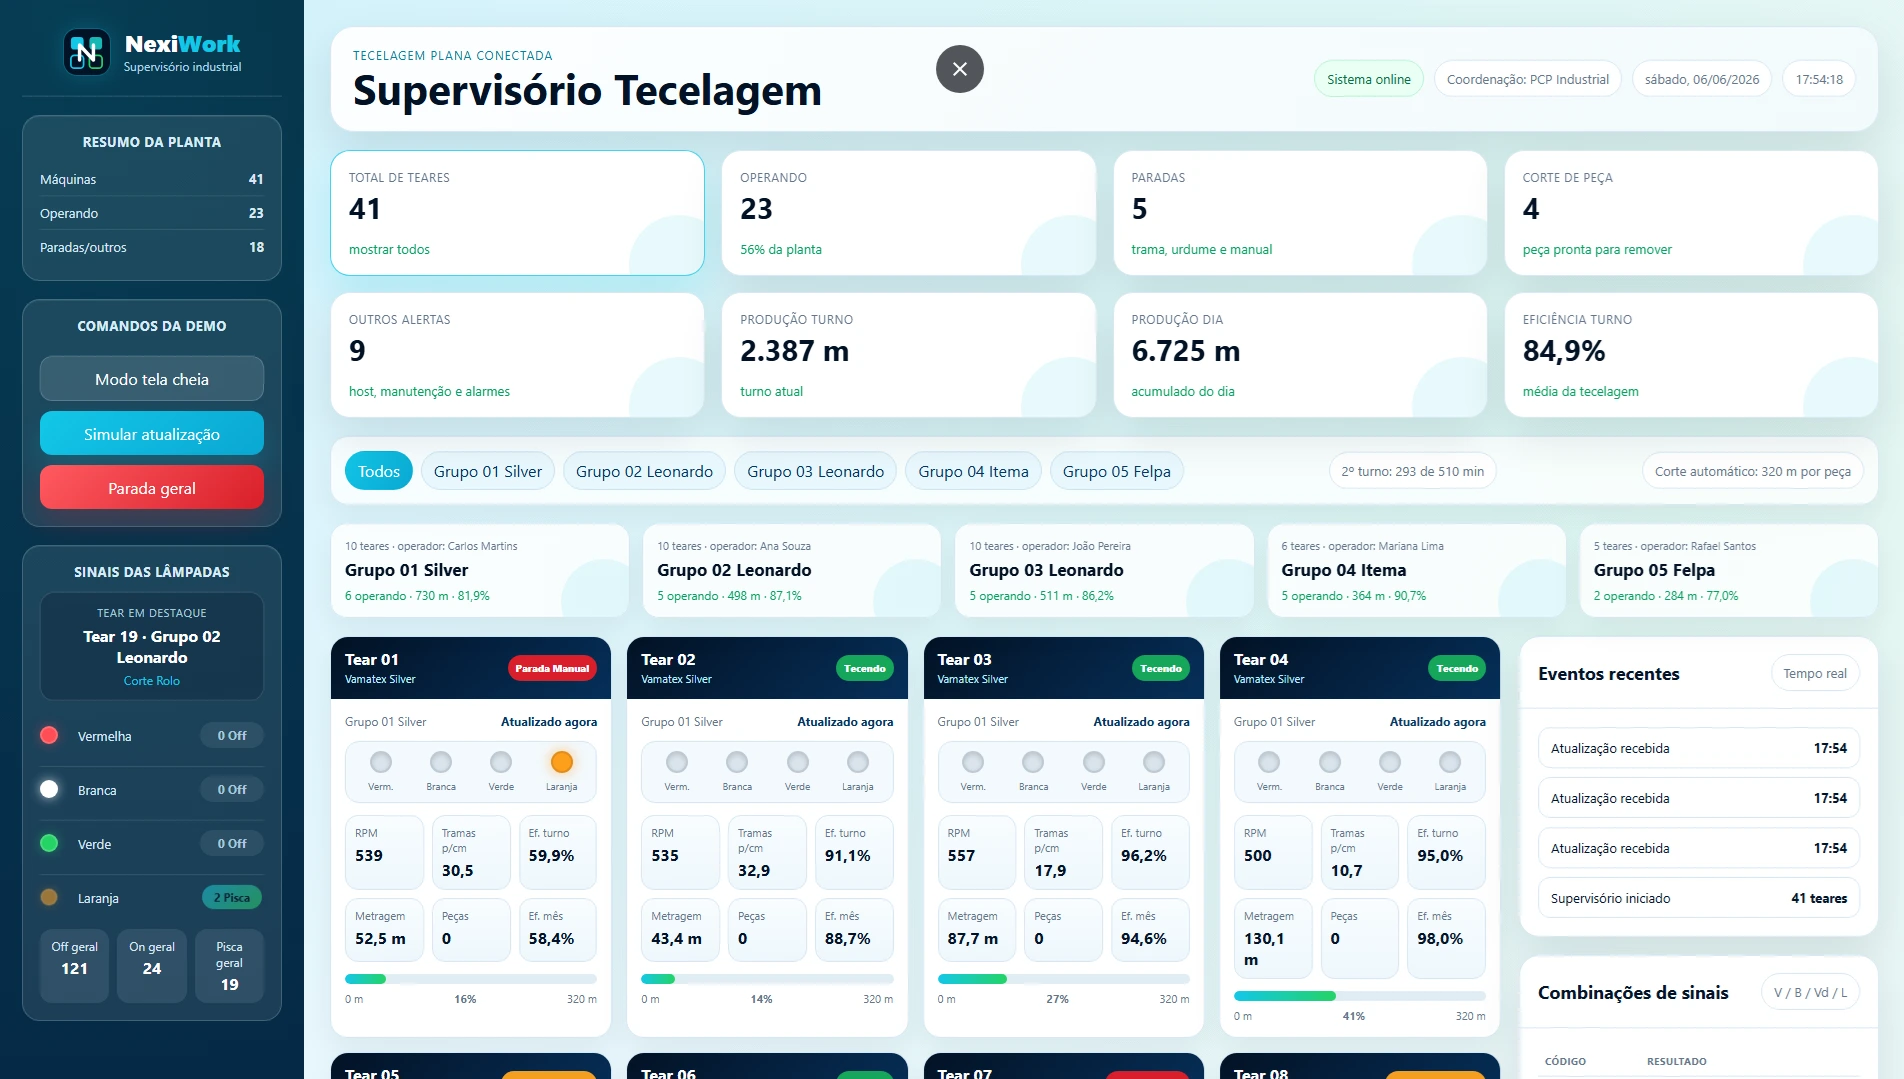Click the On geral 24 counter
This screenshot has height=1079, width=1904.
click(x=152, y=965)
